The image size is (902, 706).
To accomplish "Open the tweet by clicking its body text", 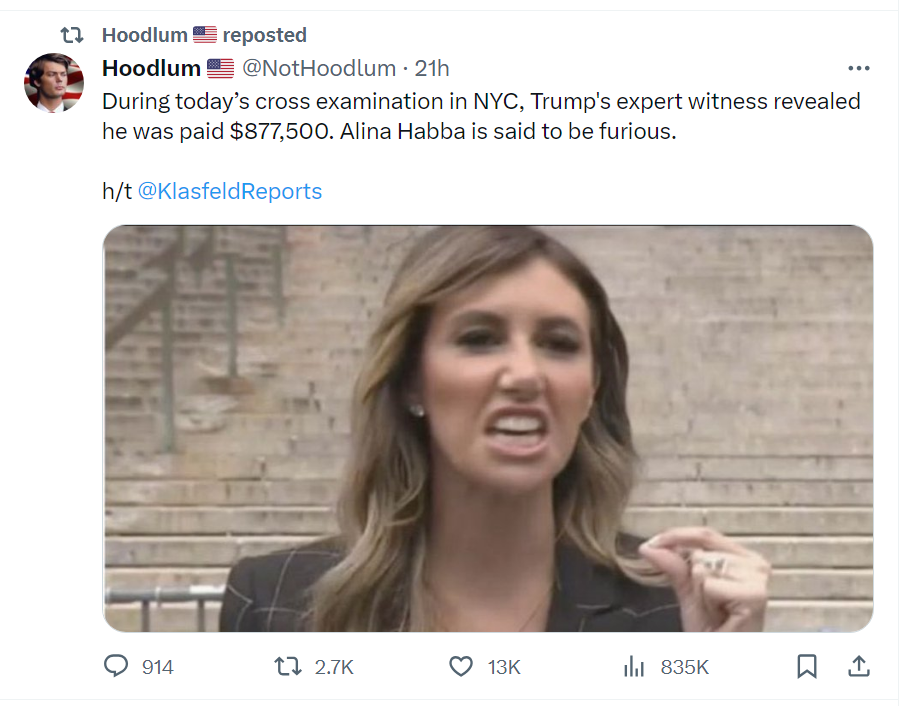I will pos(481,116).
